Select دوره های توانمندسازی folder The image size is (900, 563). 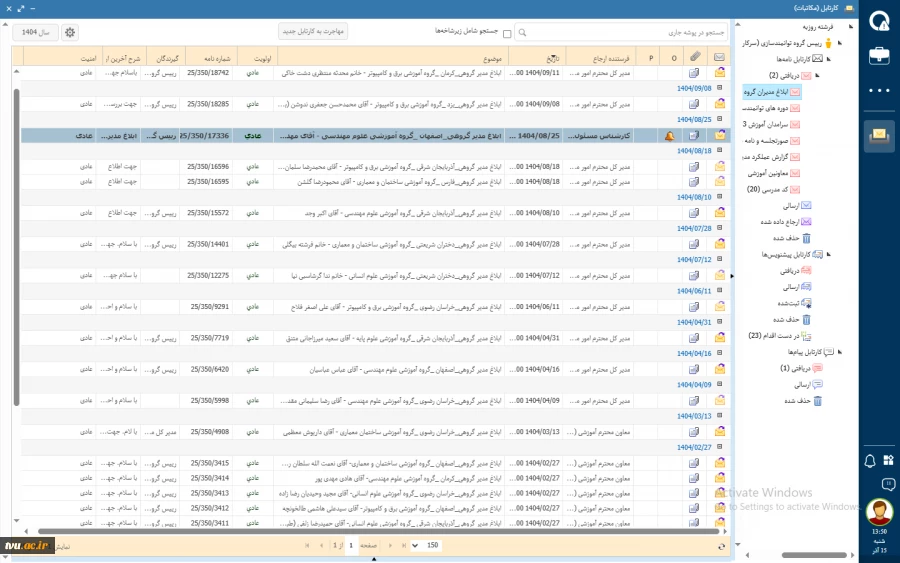tap(771, 108)
